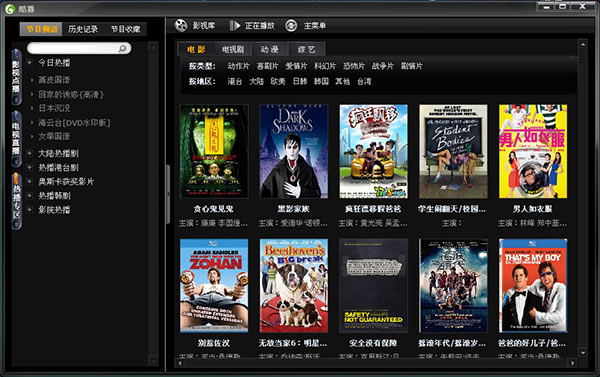Switch to the 节目收藏 tab

coord(126,29)
